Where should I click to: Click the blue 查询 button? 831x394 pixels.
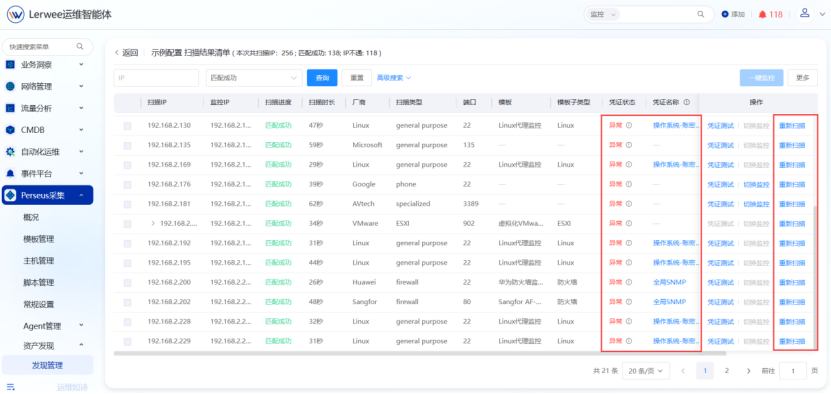(x=322, y=78)
